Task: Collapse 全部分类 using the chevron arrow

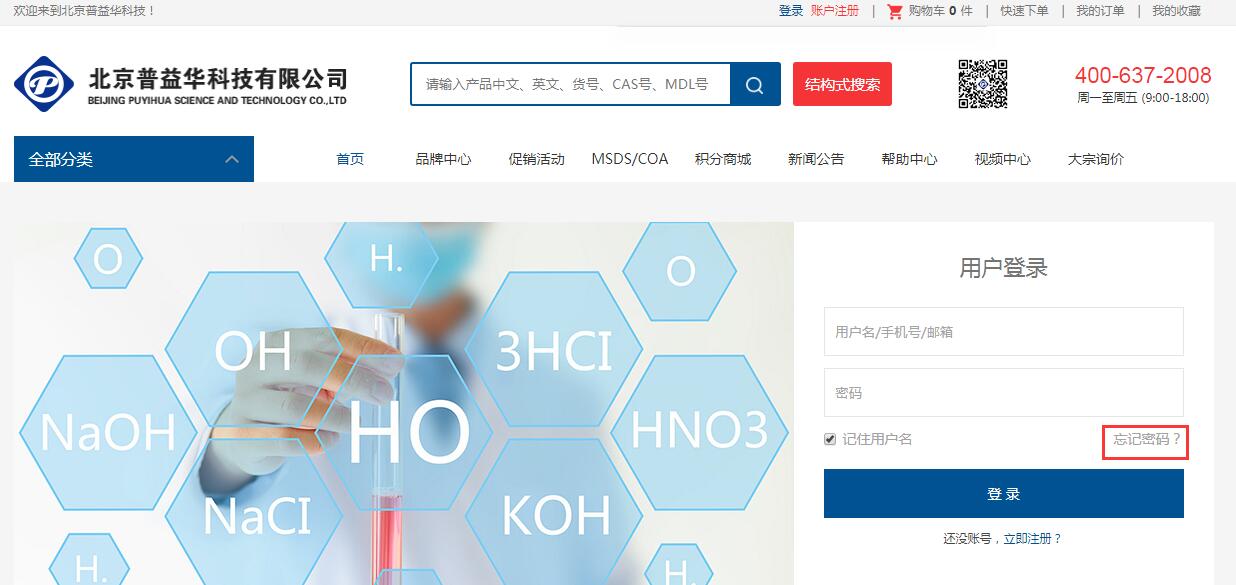Action: [232, 159]
